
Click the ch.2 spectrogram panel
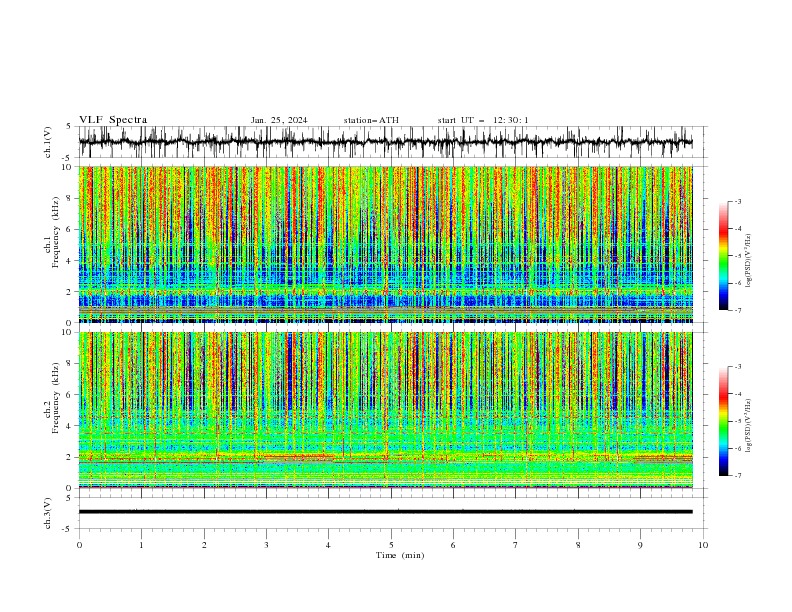(385, 410)
